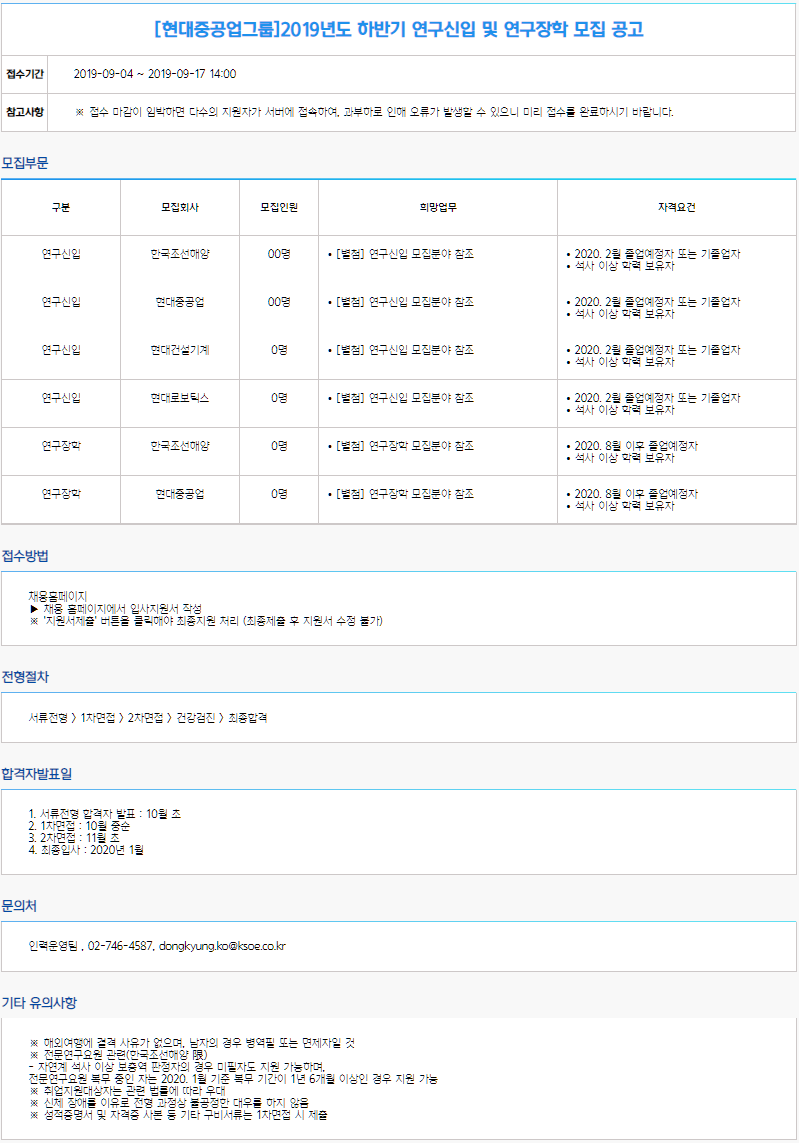
Task: Click the 모집부문 section heading
Action: (x=25, y=163)
